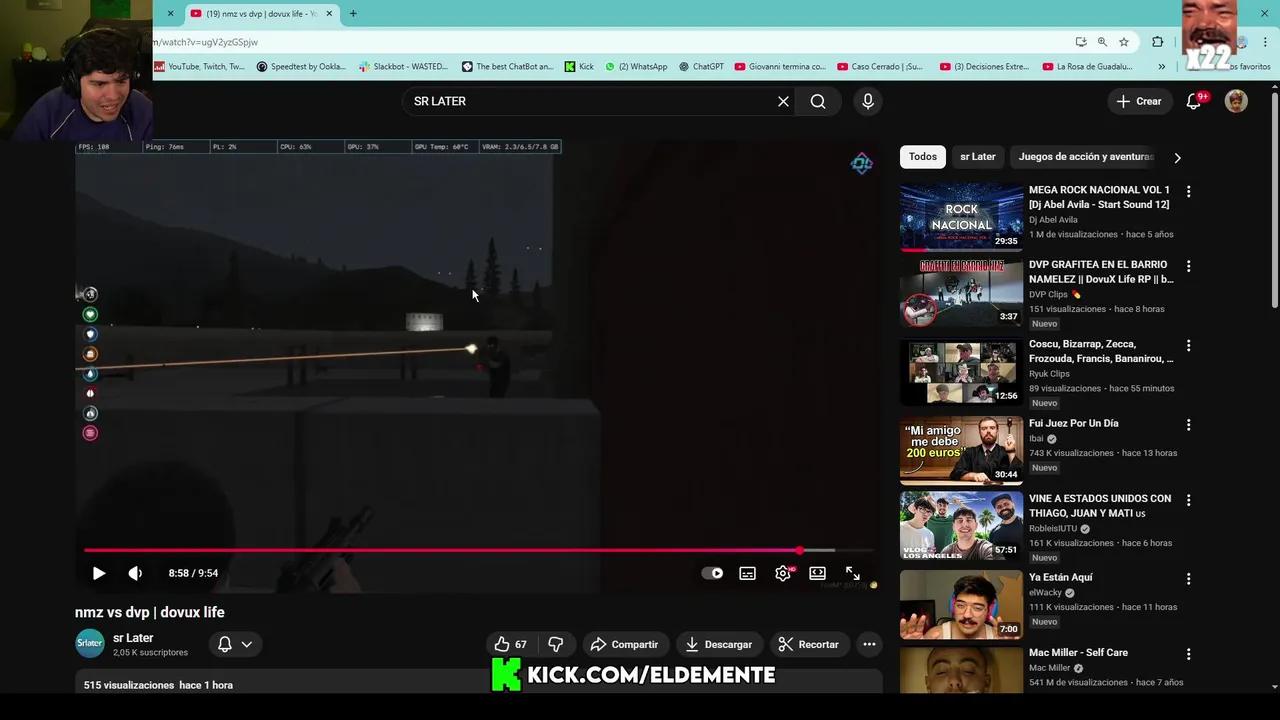Viewport: 1280px width, 720px height.
Task: Expand the notification preferences chevron next to the bell
Action: 246,644
